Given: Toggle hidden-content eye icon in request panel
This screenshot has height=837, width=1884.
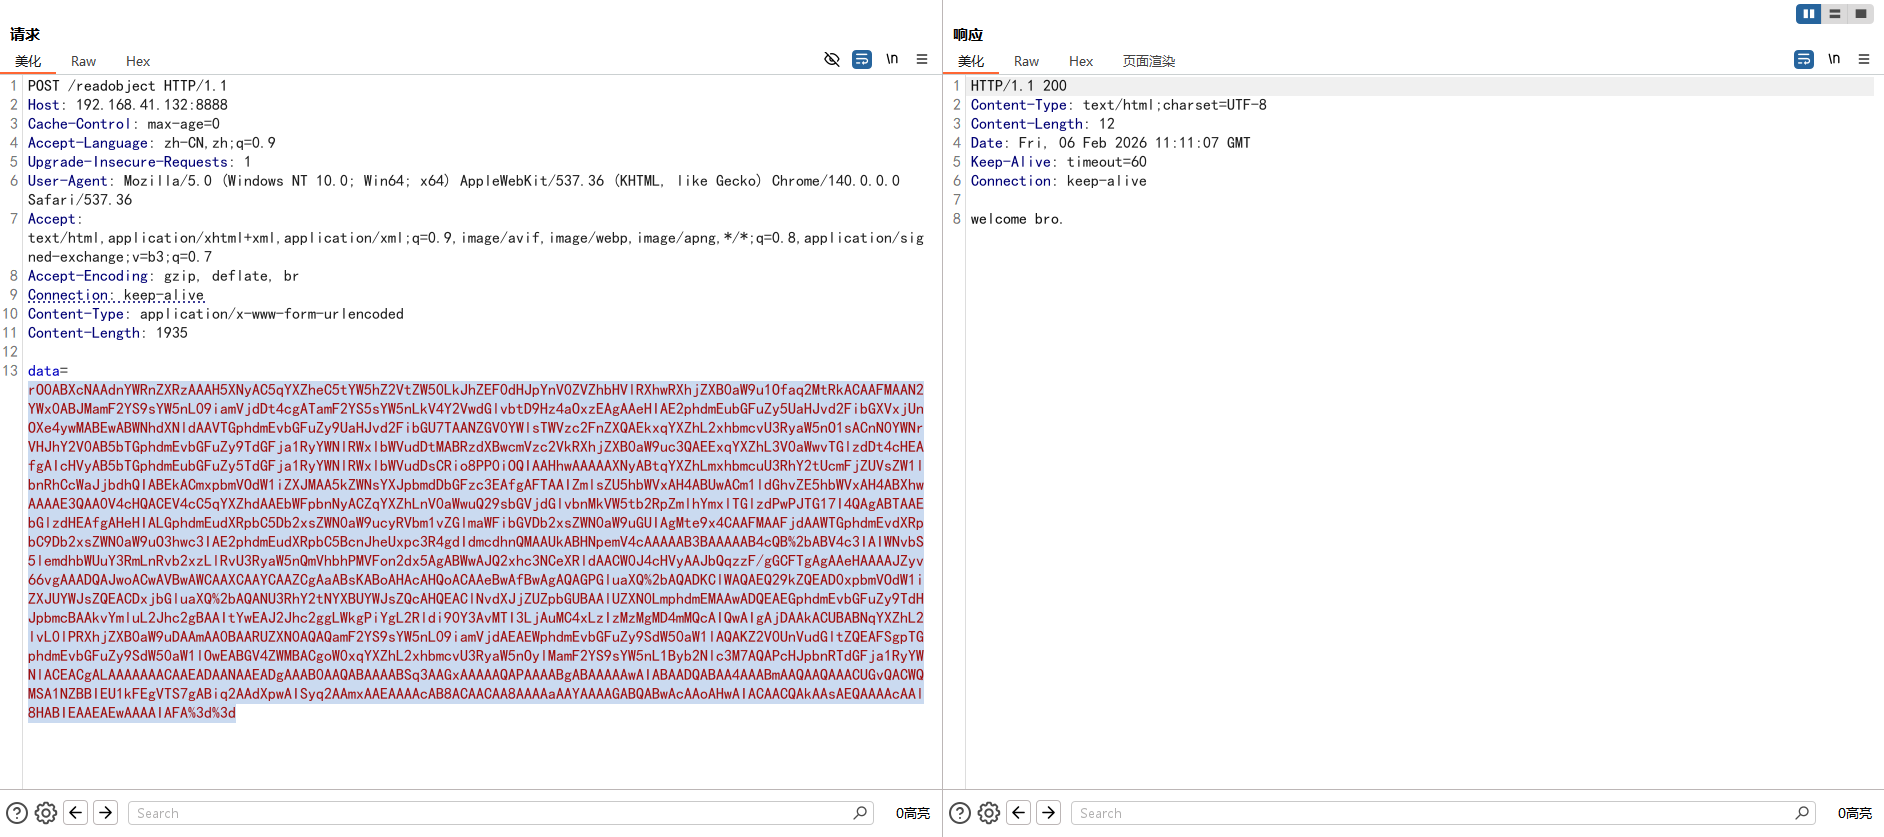Looking at the screenshot, I should (x=831, y=60).
